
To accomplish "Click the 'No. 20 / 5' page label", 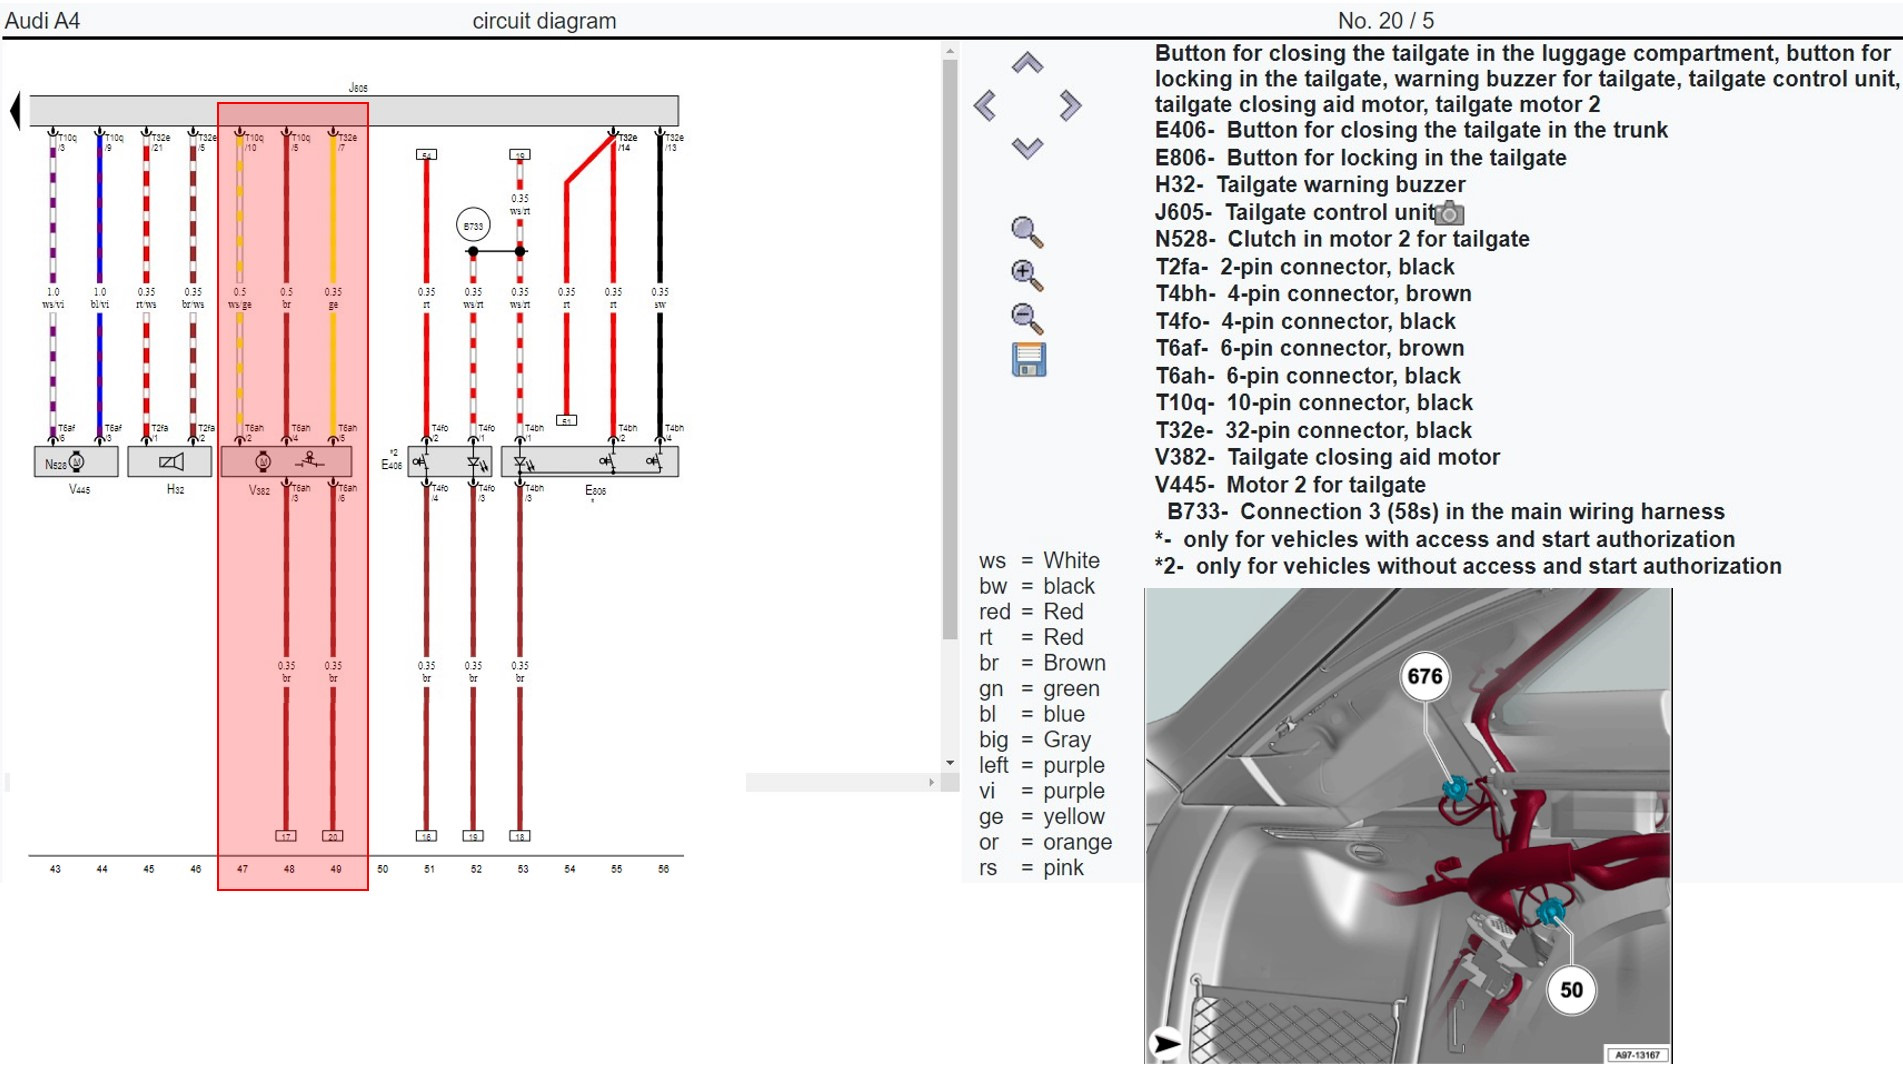I will [1386, 21].
